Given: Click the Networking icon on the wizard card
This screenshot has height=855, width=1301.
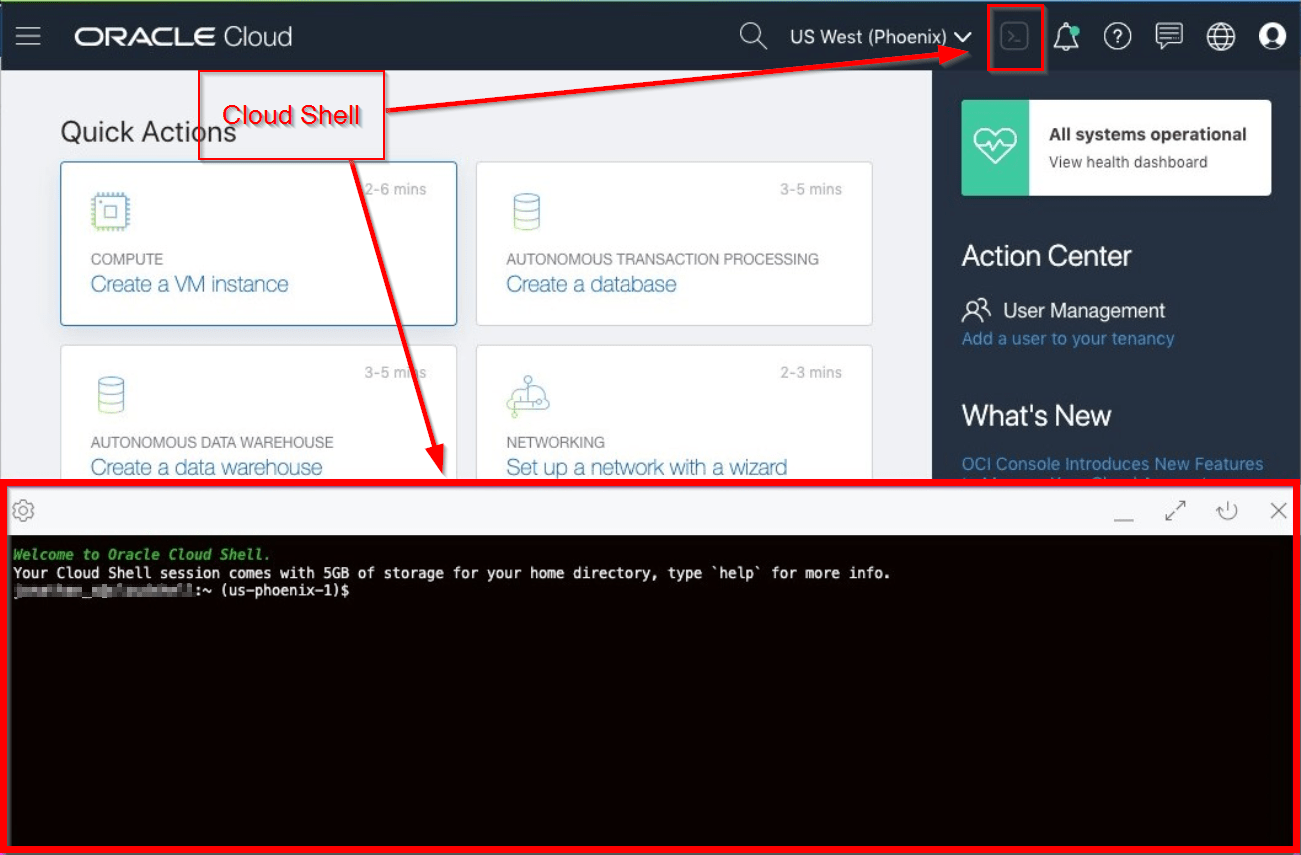Looking at the screenshot, I should click(527, 399).
